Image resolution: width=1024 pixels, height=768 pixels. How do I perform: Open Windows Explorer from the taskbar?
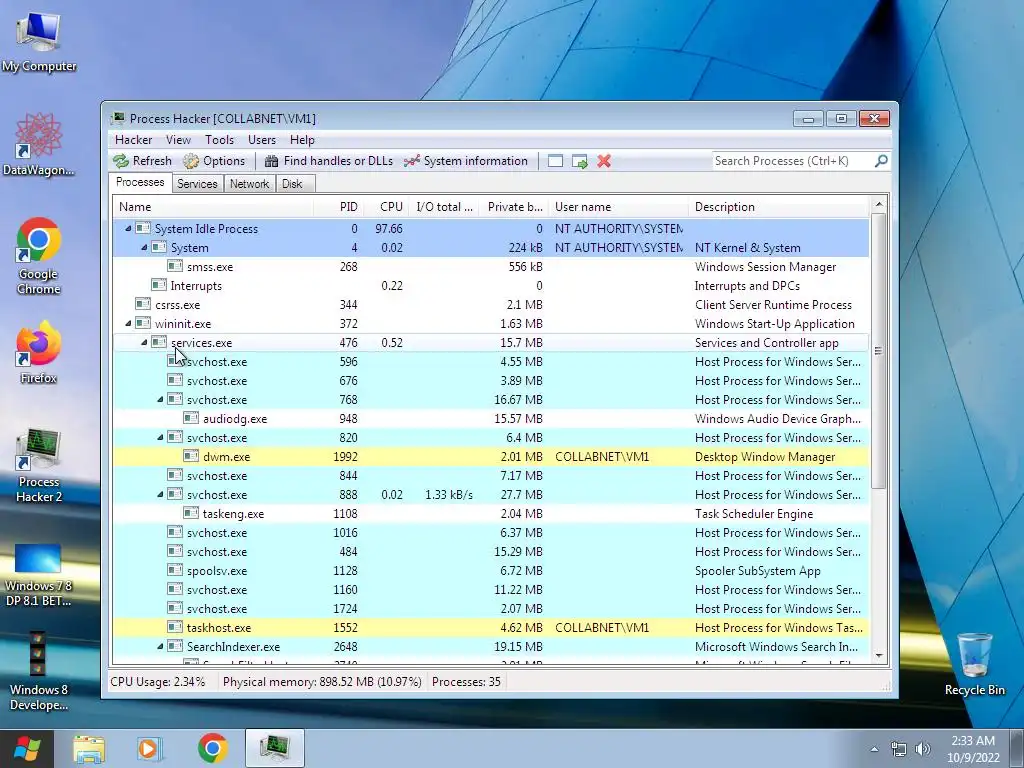[x=89, y=748]
